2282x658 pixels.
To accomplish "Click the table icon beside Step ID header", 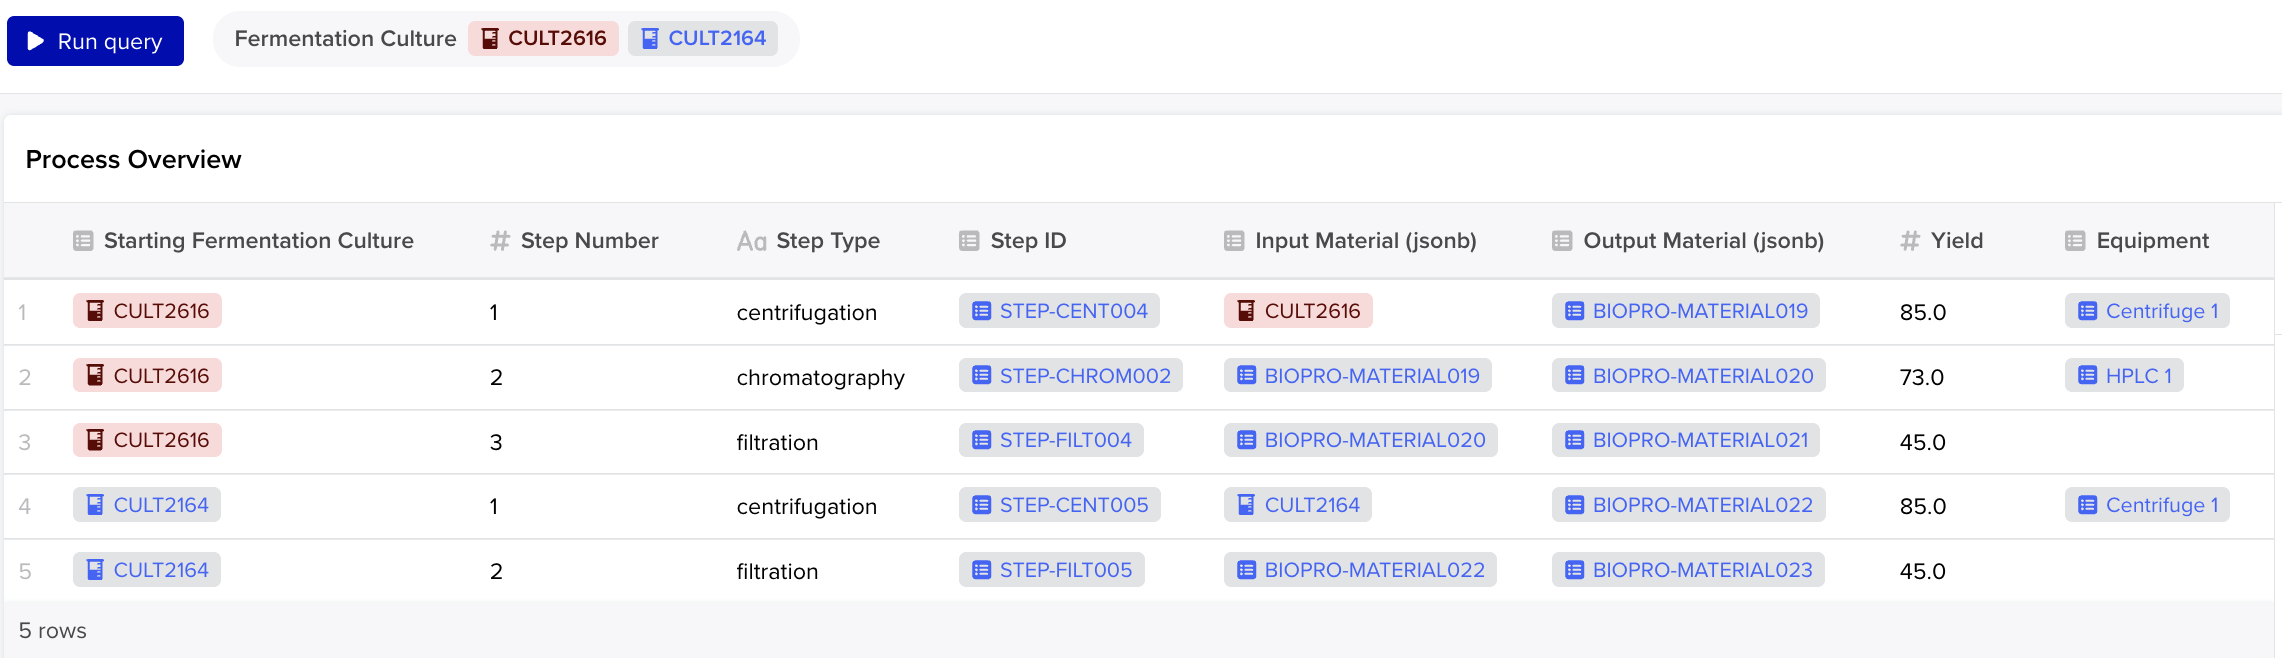I will [969, 241].
